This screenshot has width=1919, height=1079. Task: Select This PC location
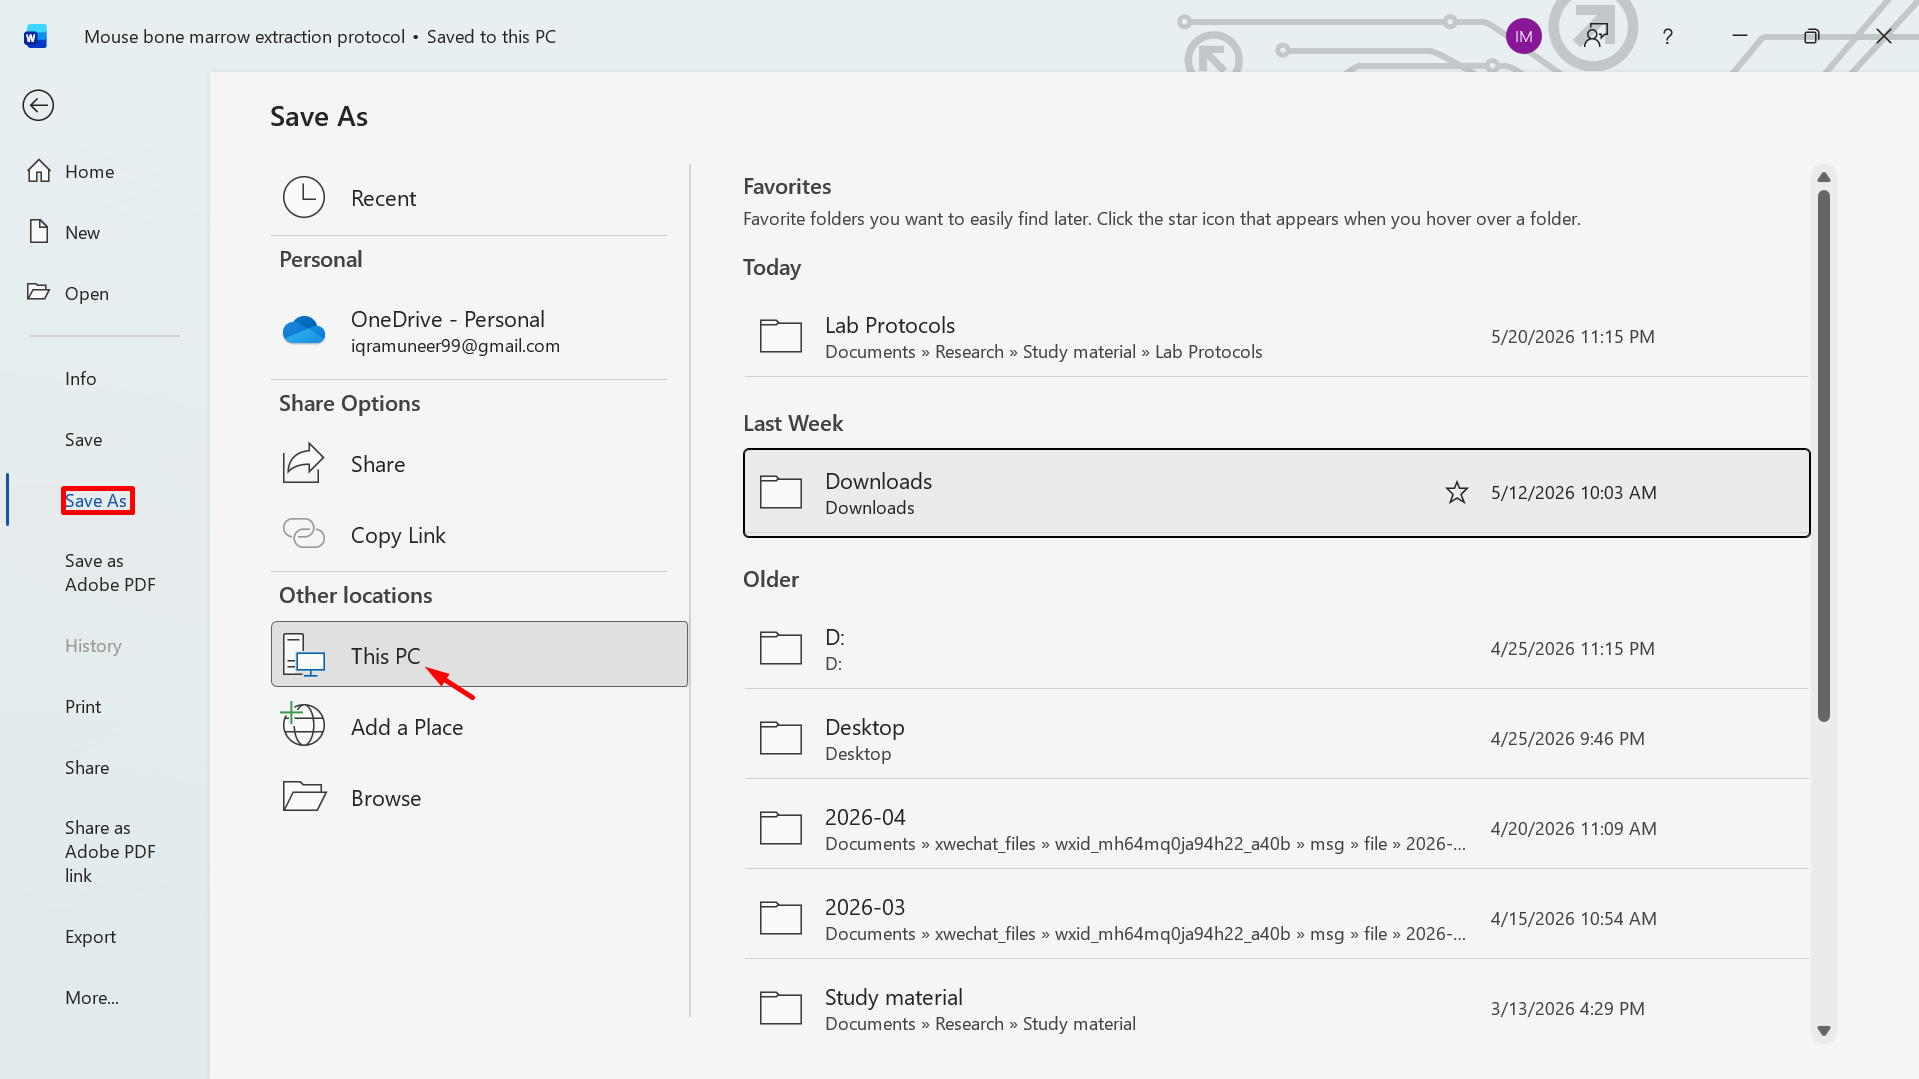click(479, 654)
